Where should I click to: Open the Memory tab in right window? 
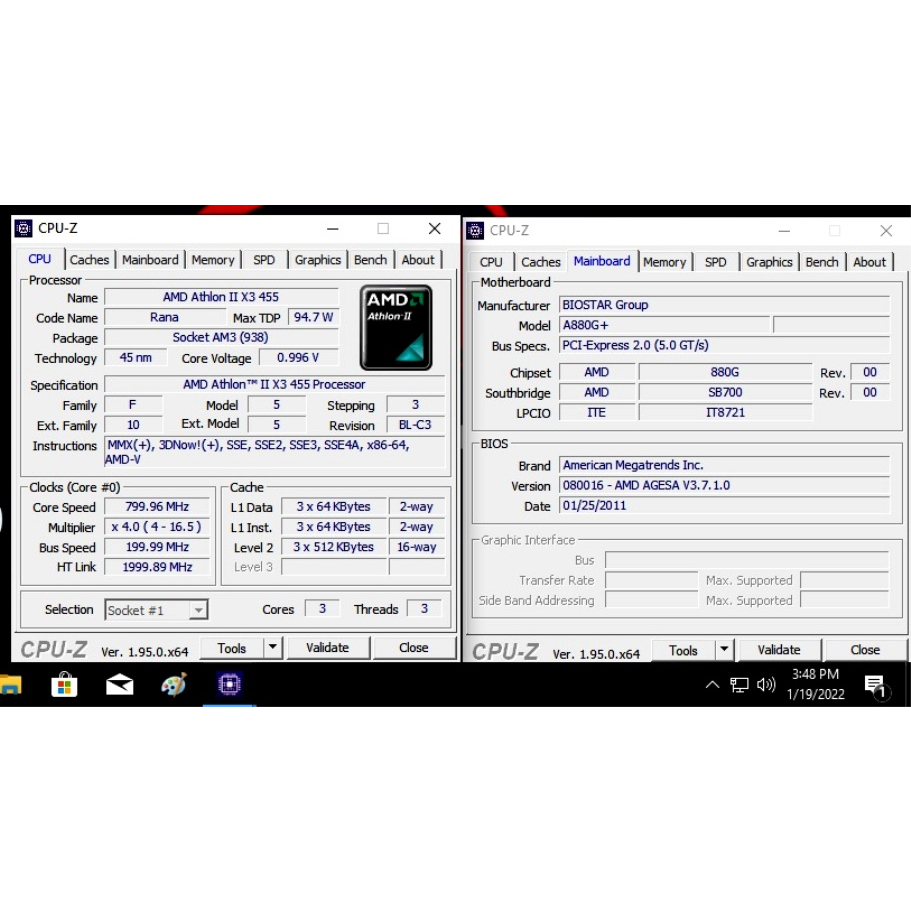[x=664, y=262]
